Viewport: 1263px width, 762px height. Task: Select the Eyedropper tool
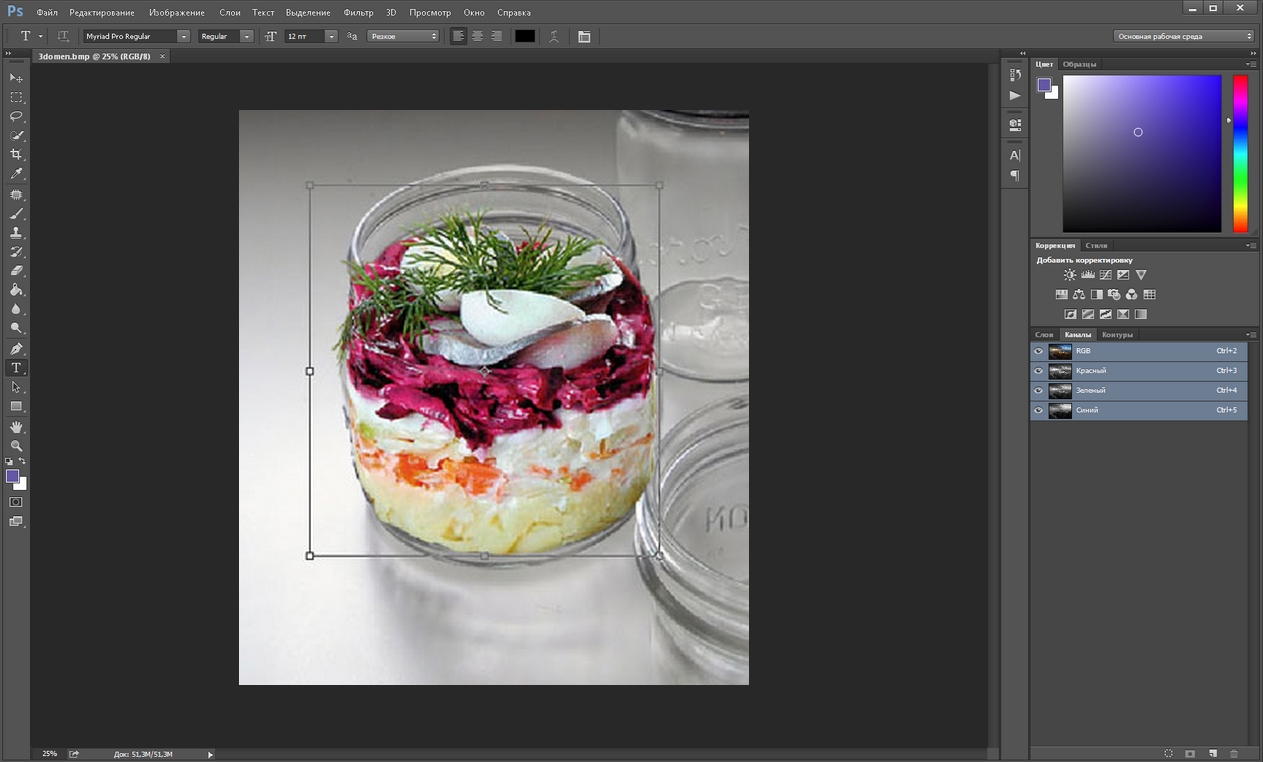tap(16, 174)
